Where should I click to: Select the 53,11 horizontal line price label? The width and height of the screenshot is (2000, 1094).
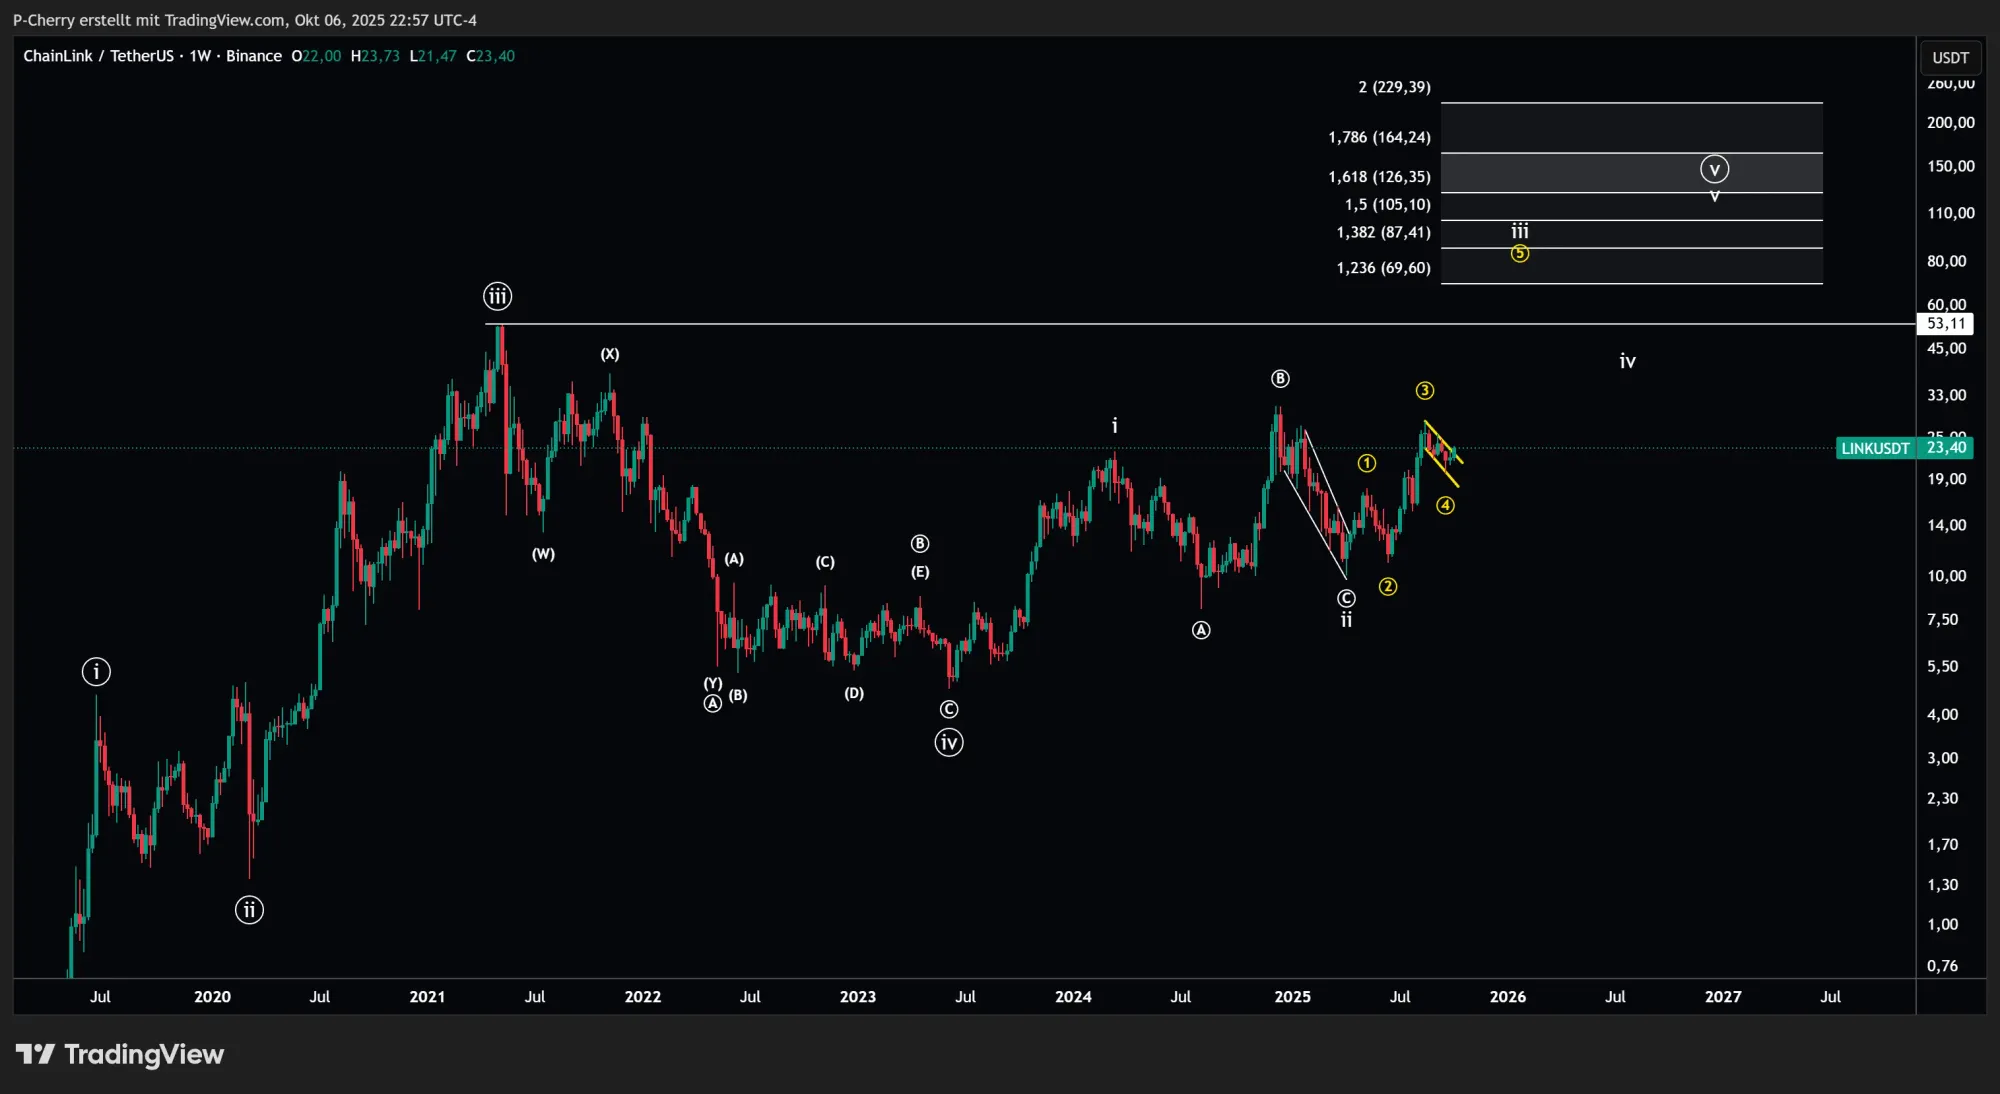point(1945,324)
